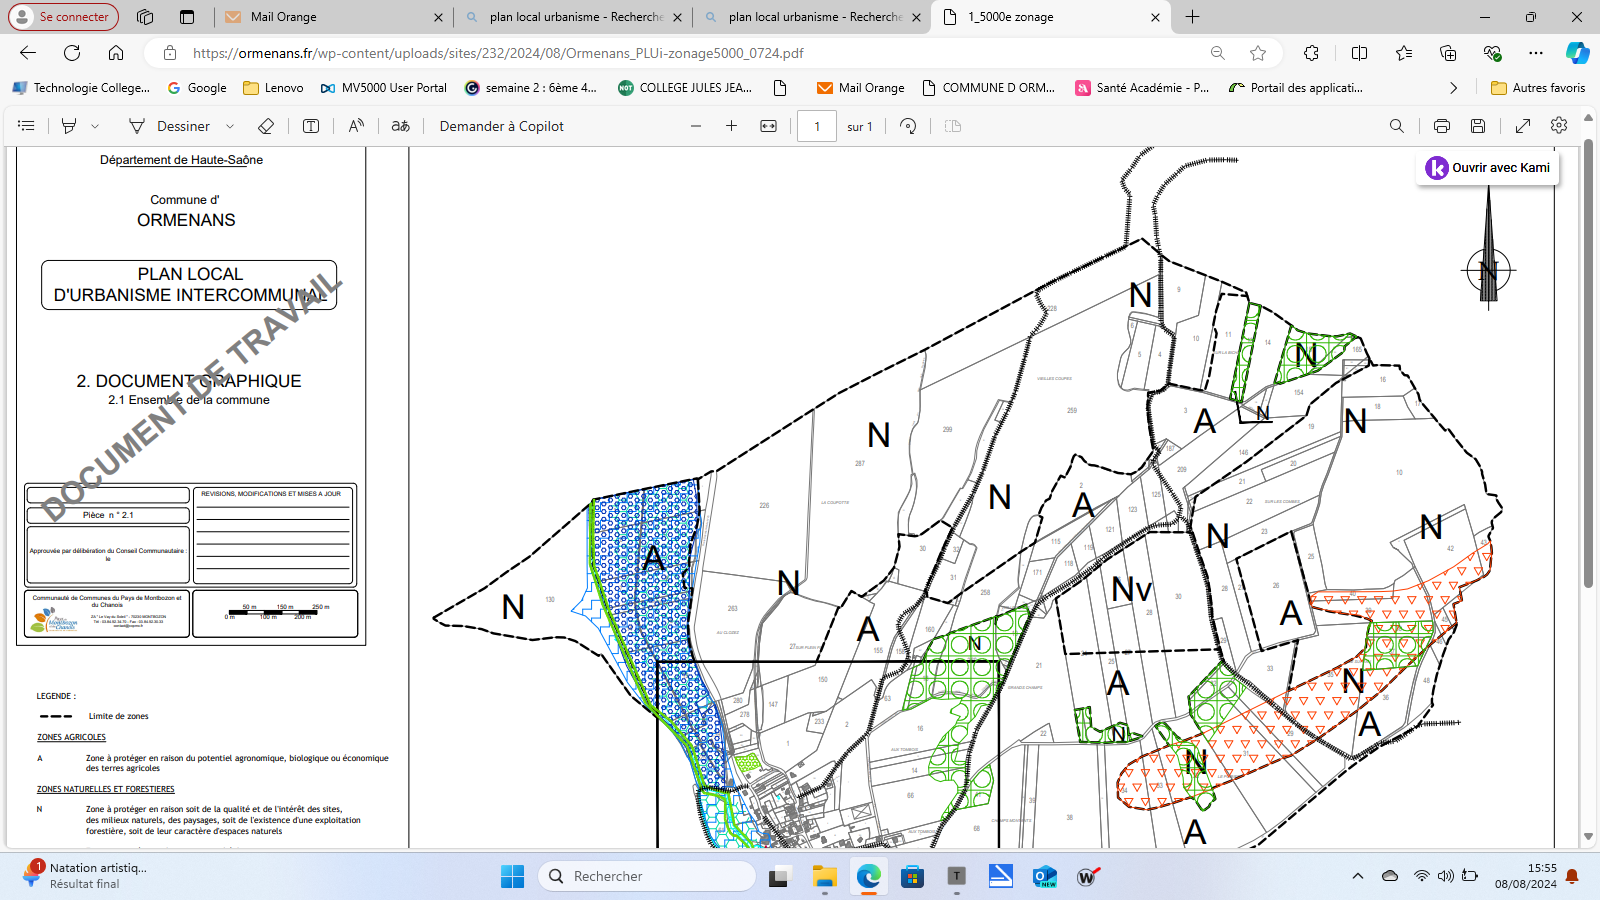Open the taskbar clock and date
Viewport: 1600px width, 900px height.
click(1526, 876)
